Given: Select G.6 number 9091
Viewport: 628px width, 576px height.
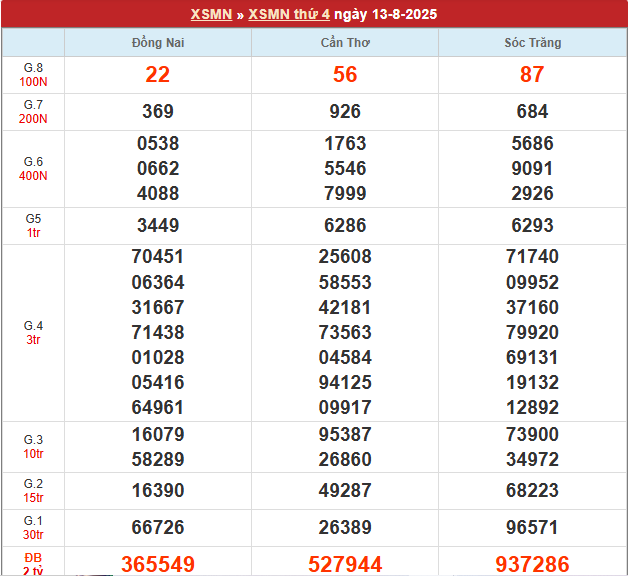Looking at the screenshot, I should click(x=532, y=168).
